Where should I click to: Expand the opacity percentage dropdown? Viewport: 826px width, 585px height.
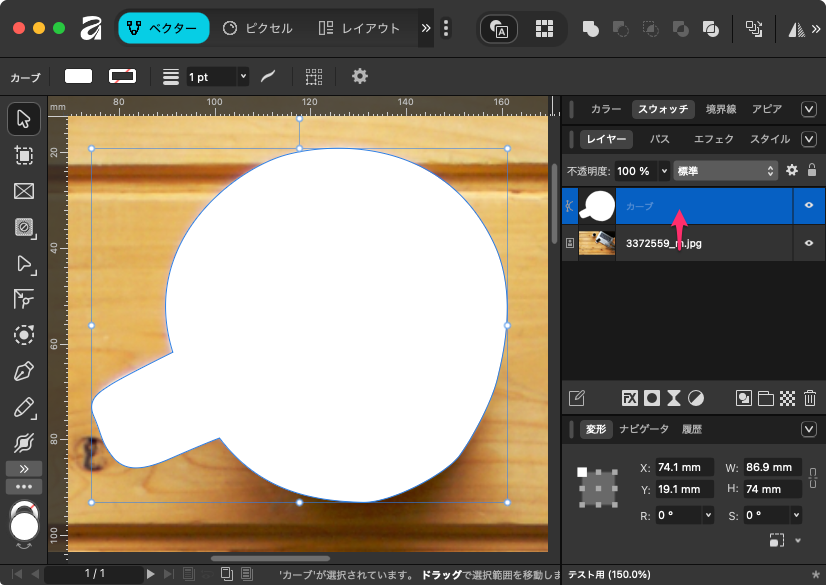click(x=664, y=171)
